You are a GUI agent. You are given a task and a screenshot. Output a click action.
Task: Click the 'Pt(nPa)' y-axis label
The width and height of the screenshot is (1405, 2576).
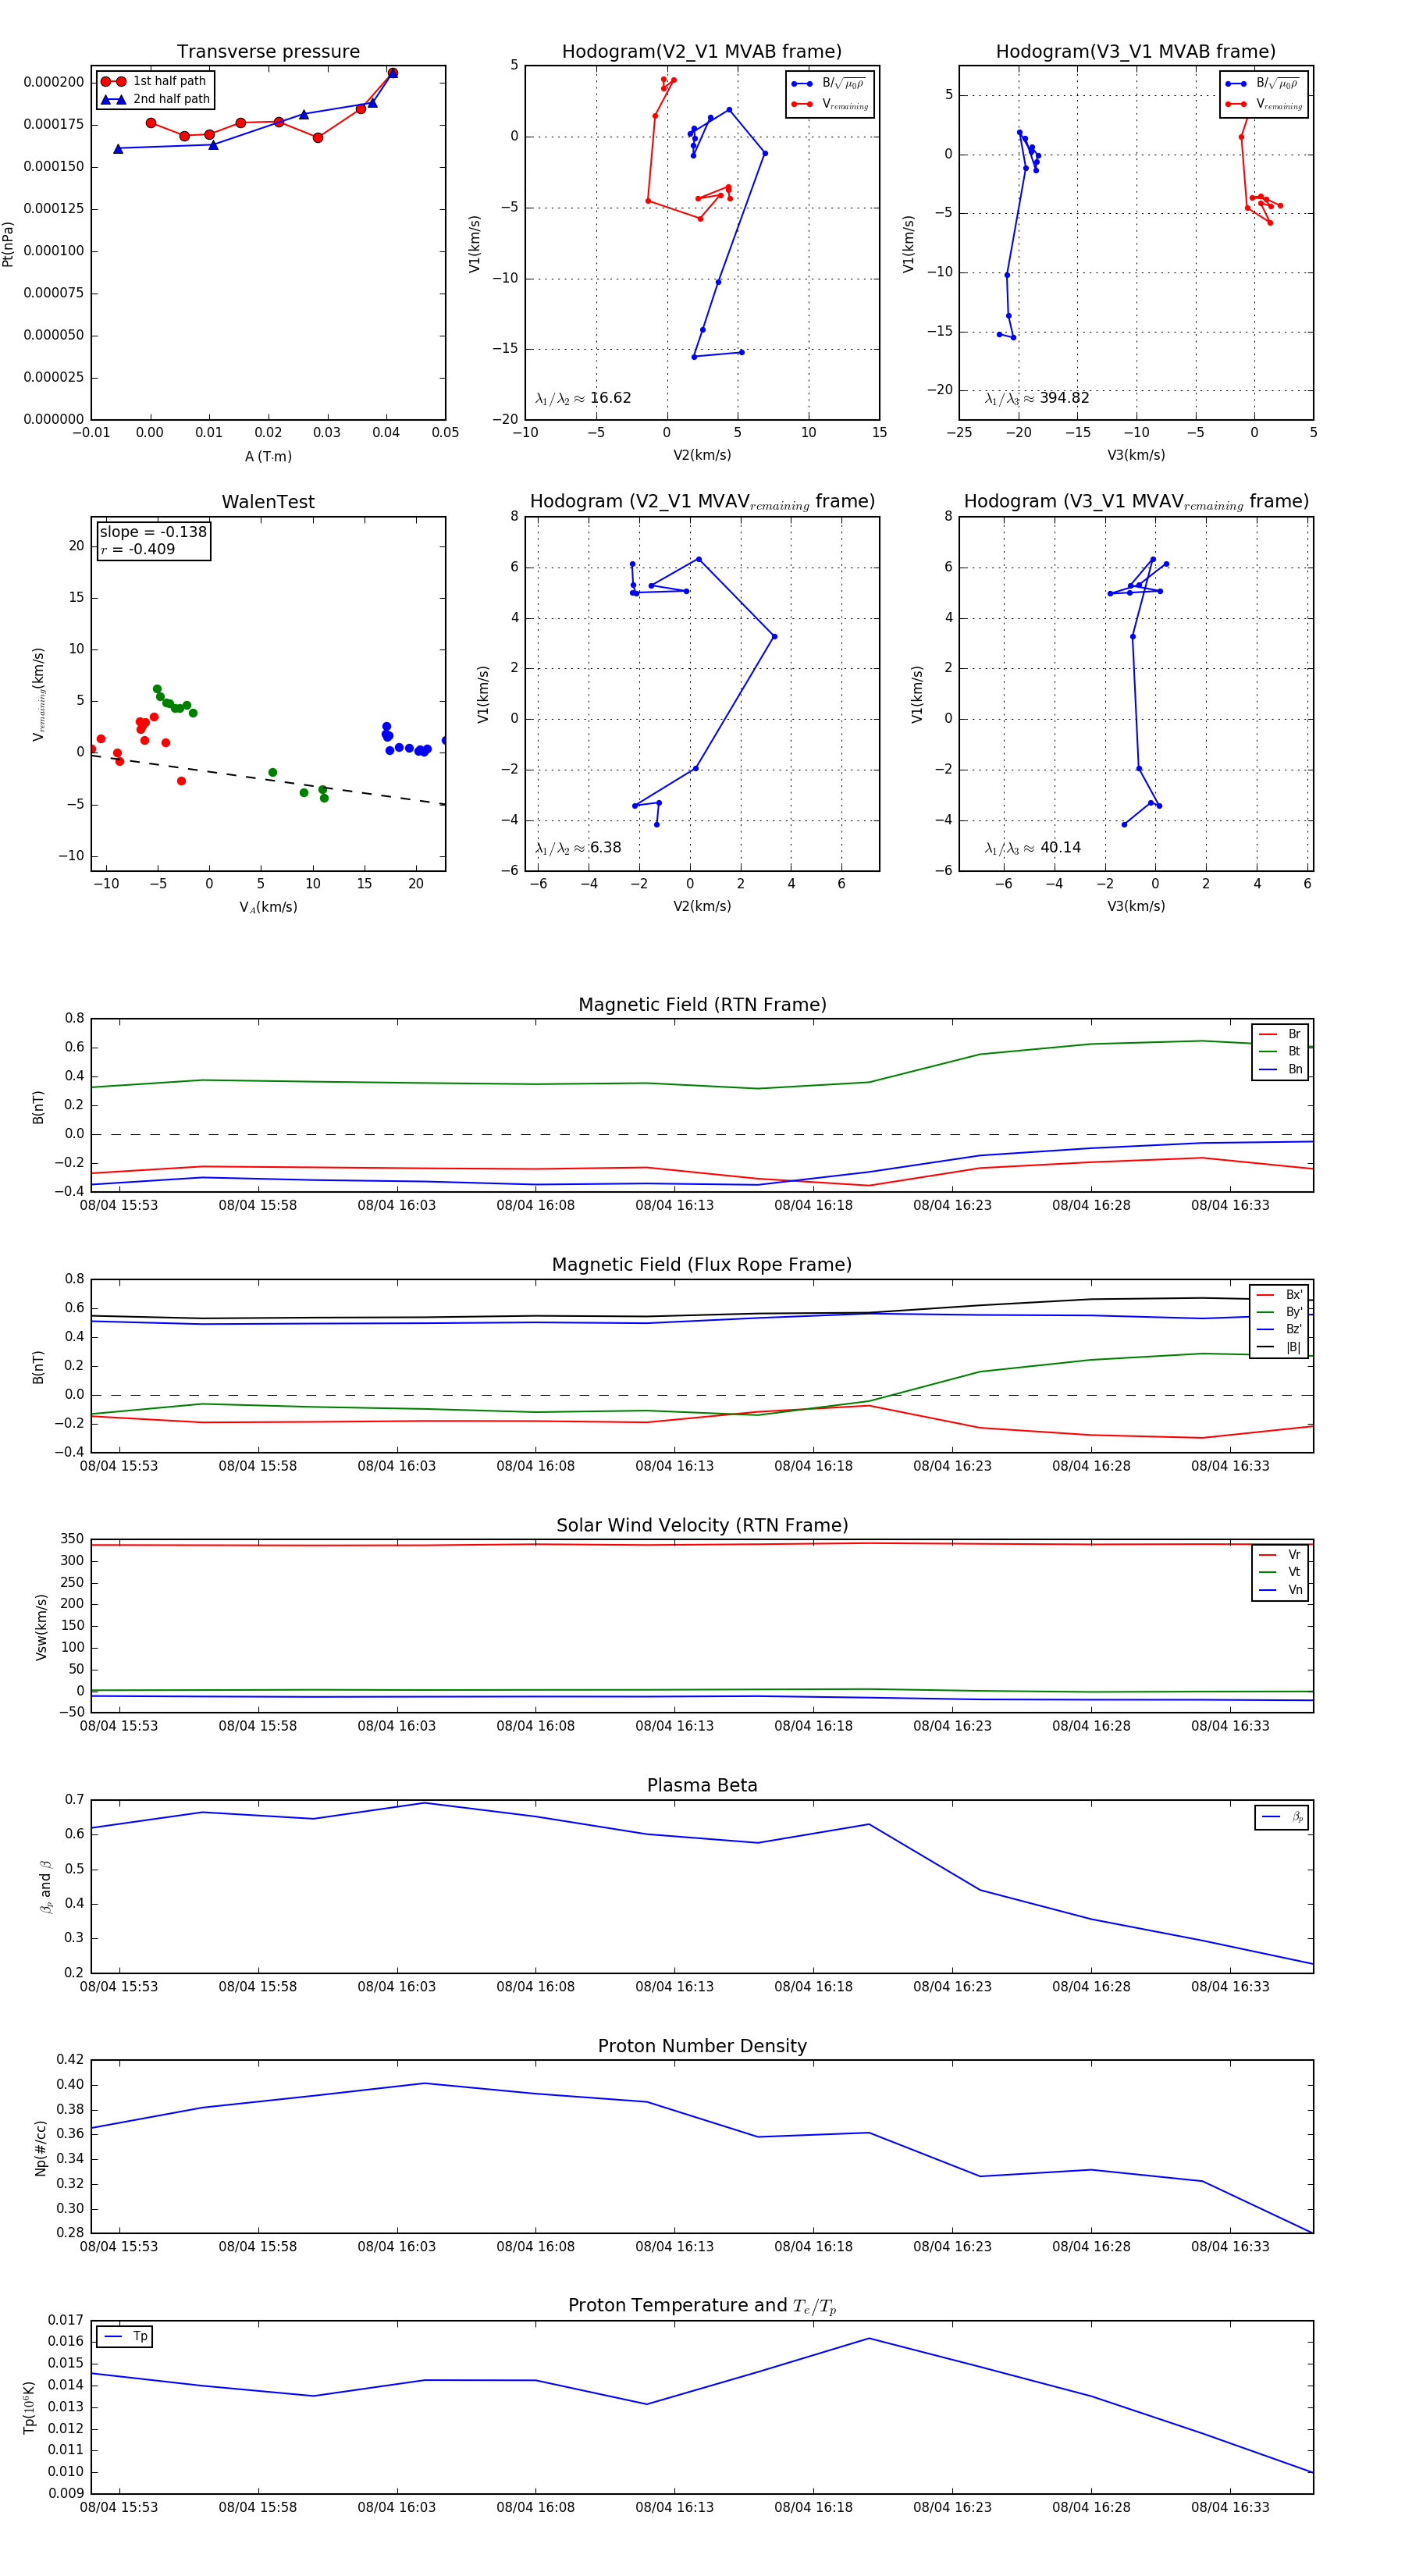click(8, 243)
